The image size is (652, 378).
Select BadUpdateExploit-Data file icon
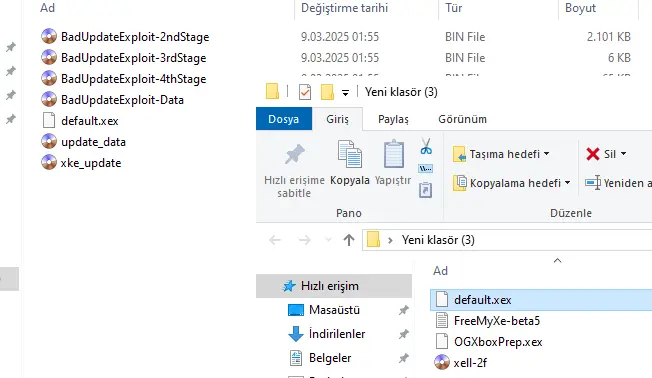(x=49, y=99)
